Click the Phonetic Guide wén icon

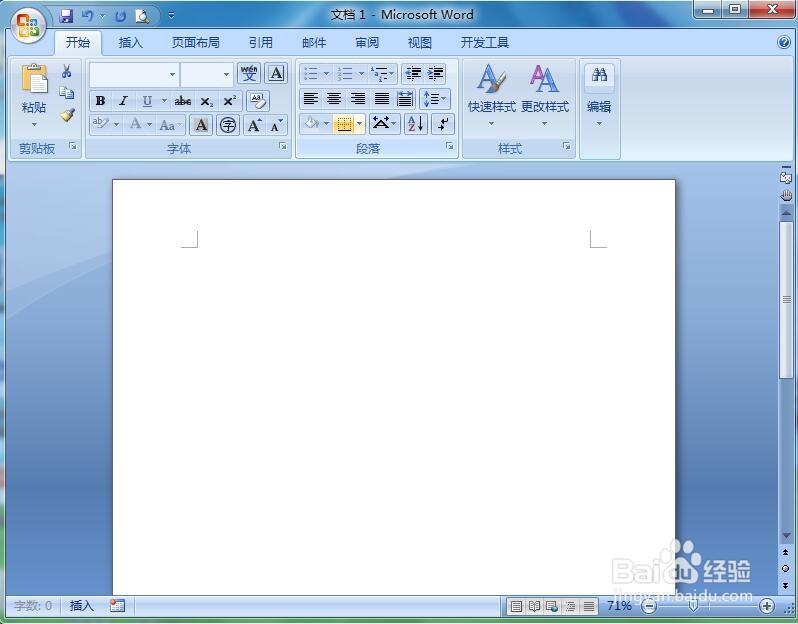(249, 74)
